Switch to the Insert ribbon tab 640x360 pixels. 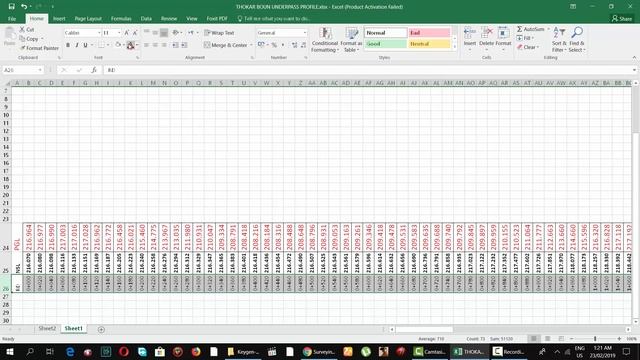pos(59,19)
